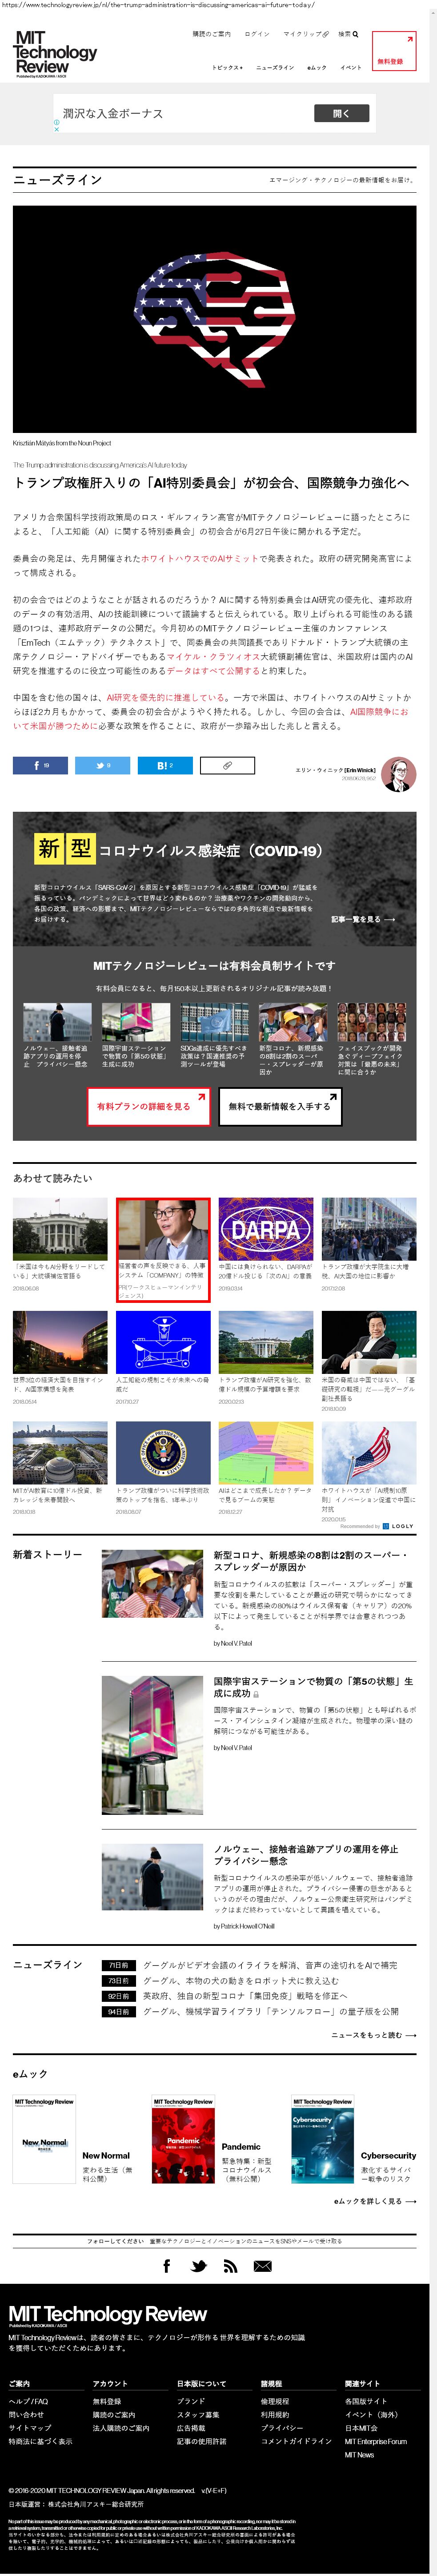Bookmark the article with Hatena B!
This screenshot has height=2576, width=437.
[165, 765]
